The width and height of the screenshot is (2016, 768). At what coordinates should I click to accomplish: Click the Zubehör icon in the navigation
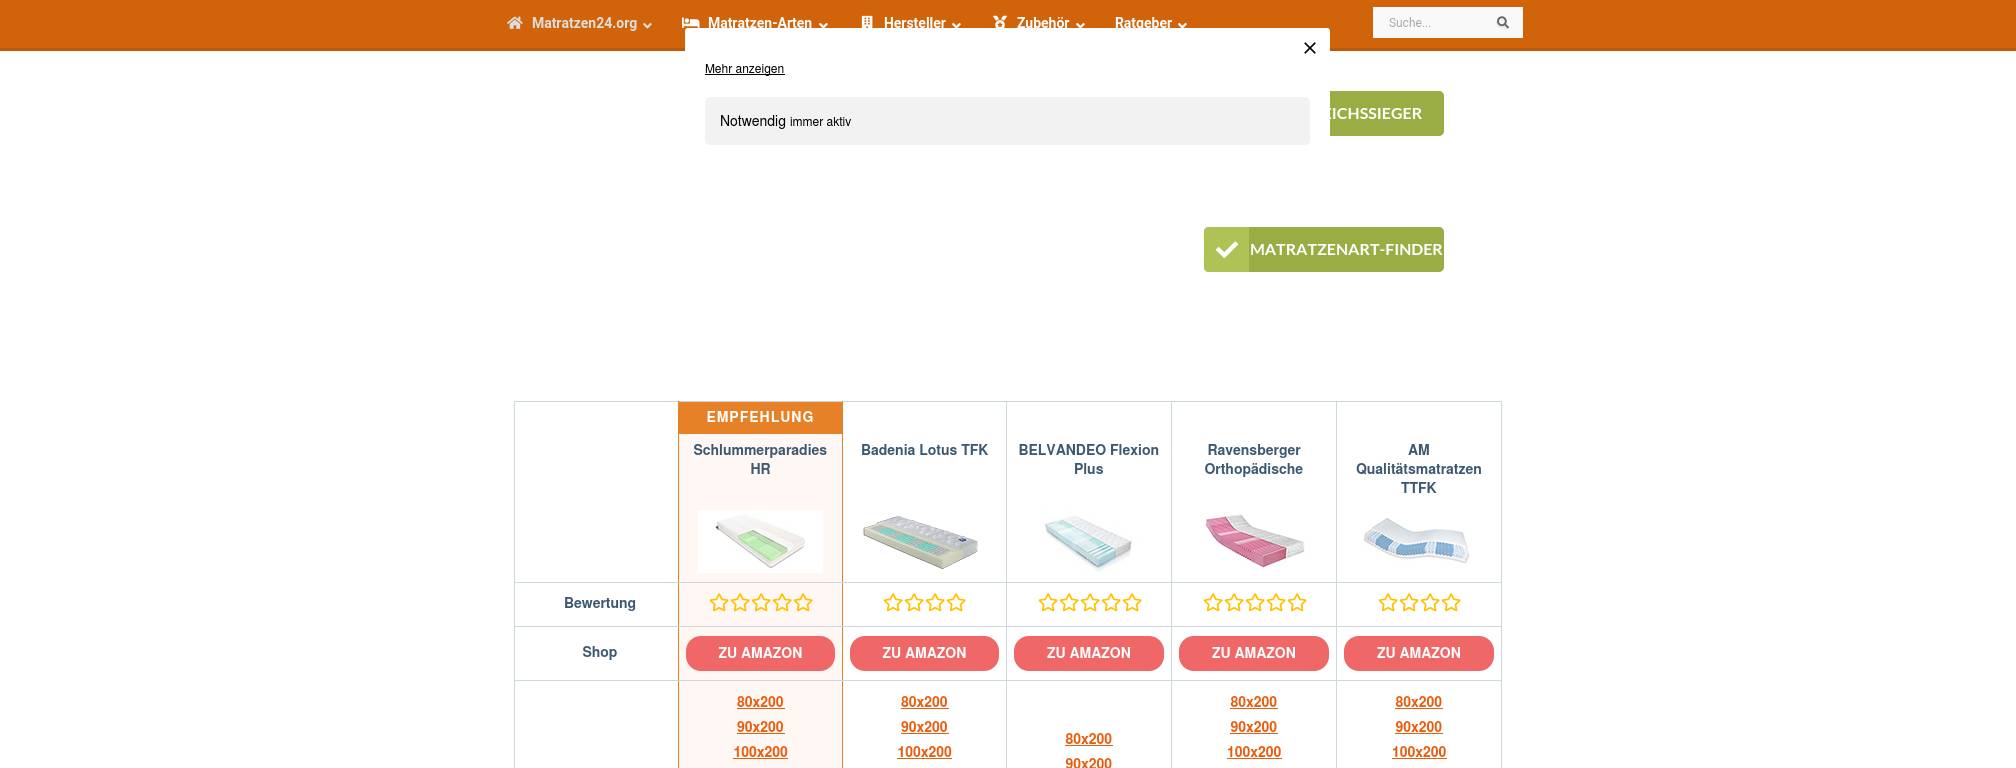click(x=999, y=23)
